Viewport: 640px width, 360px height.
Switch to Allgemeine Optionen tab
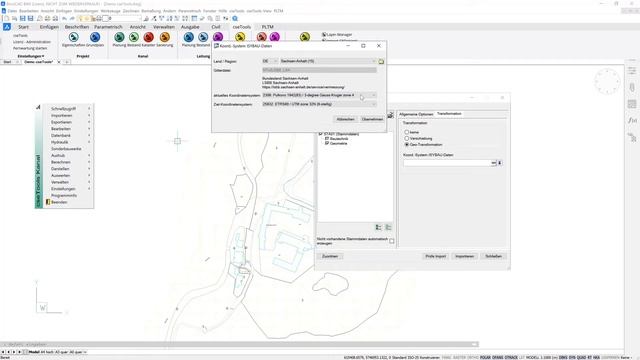click(x=416, y=114)
